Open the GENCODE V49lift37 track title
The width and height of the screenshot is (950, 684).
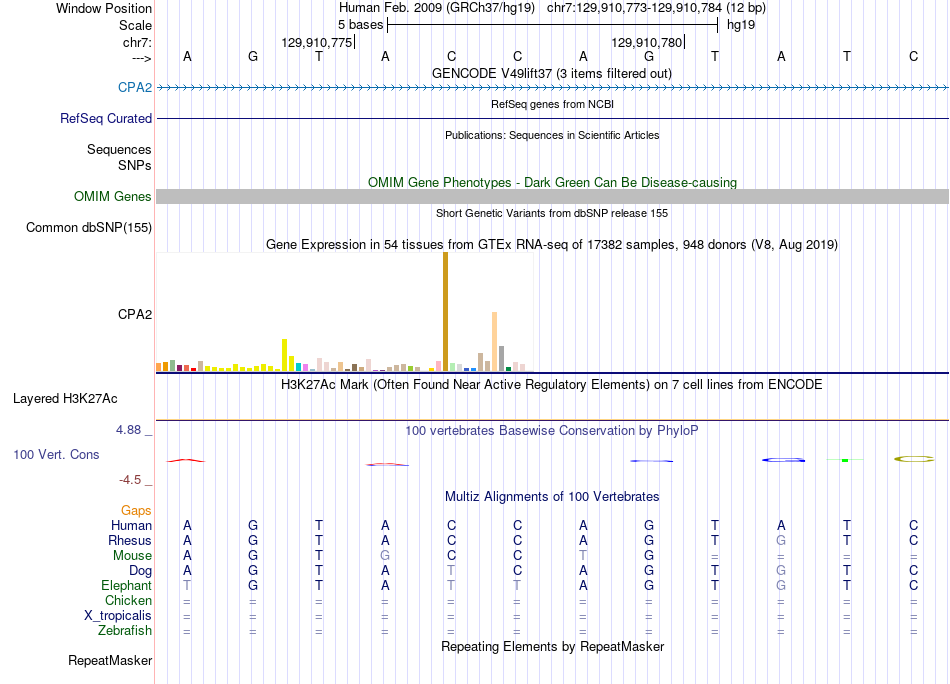552,73
